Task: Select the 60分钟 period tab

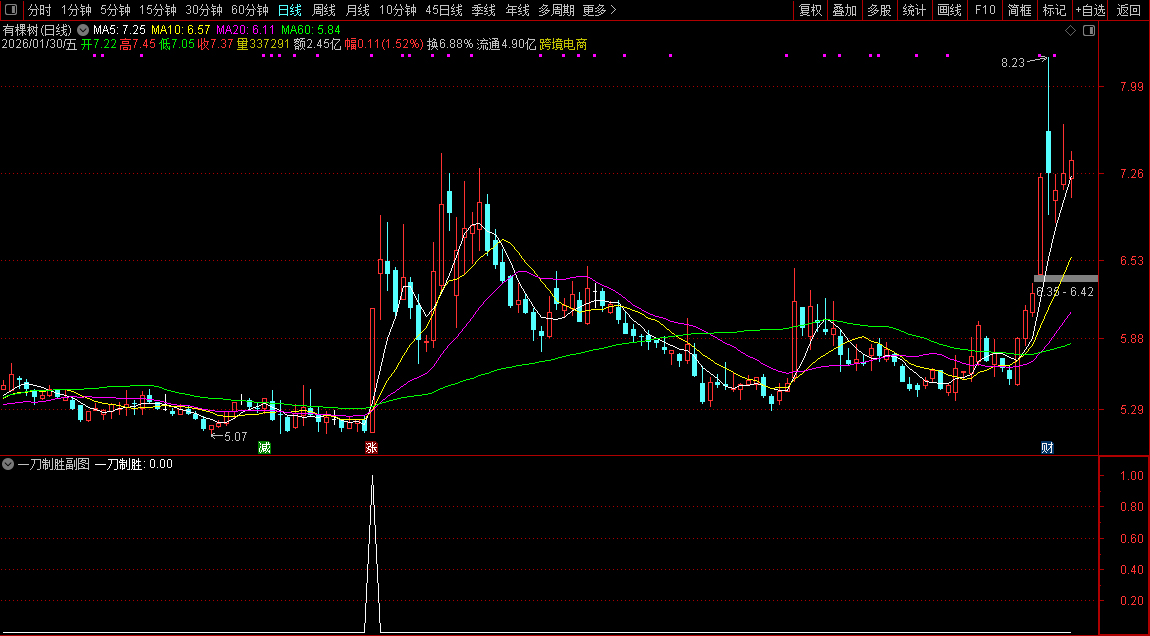Action: point(249,10)
